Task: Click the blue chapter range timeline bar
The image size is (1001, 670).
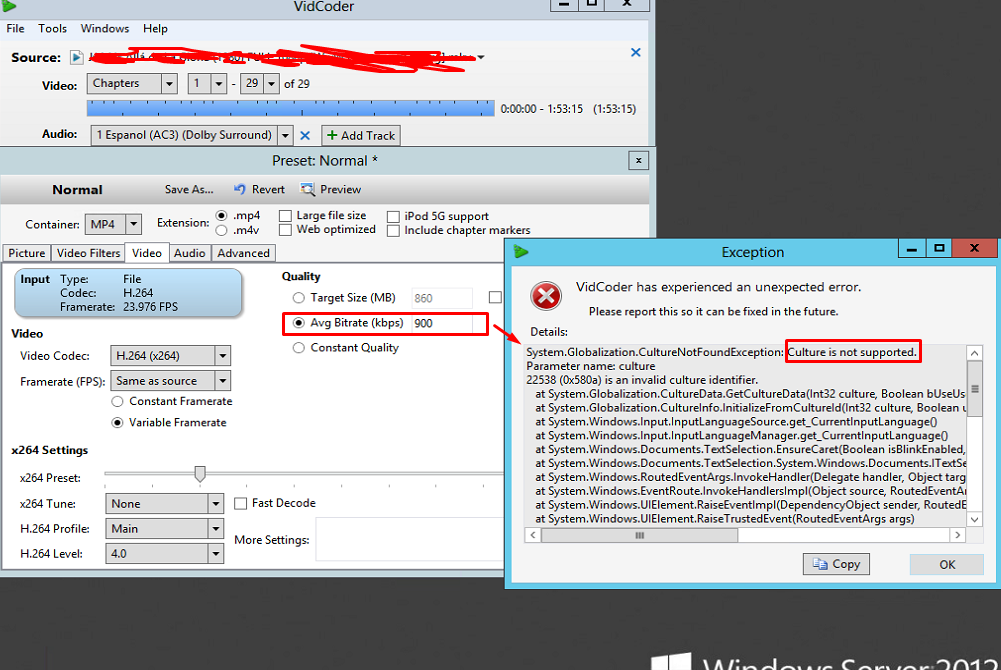Action: [x=290, y=108]
